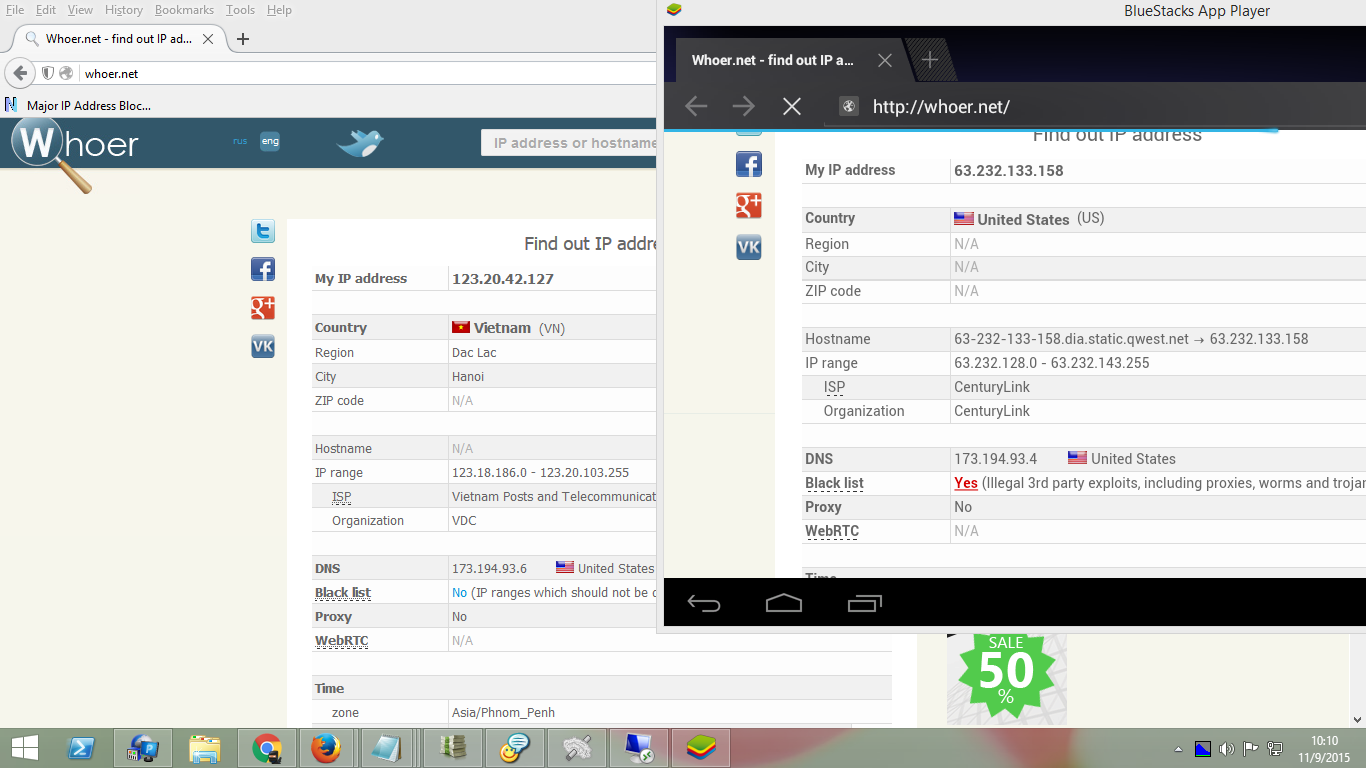This screenshot has width=1366, height=768.
Task: Click the scroll down arrow at right edge
Action: point(1358,719)
